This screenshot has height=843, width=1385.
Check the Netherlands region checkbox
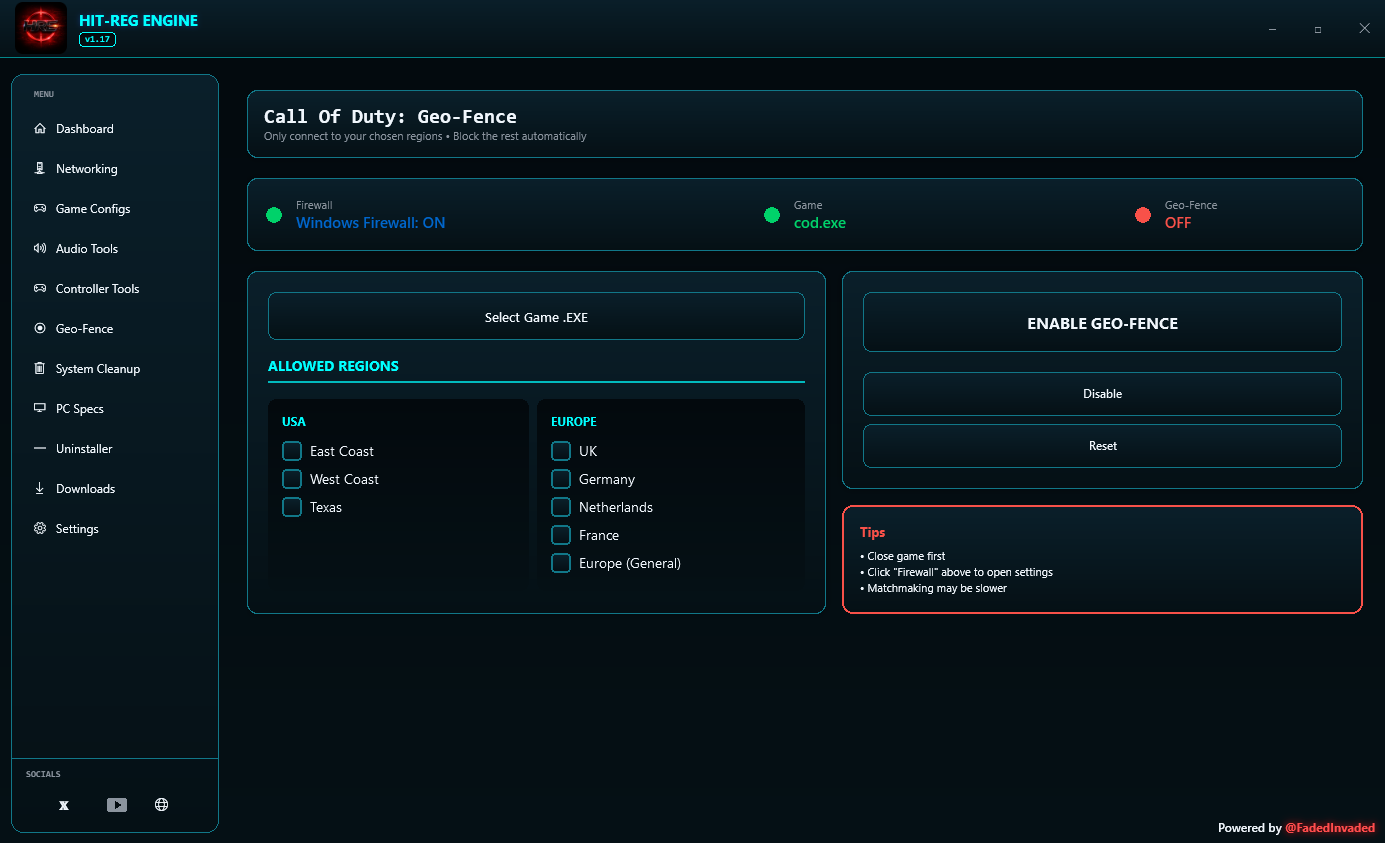pyautogui.click(x=561, y=507)
